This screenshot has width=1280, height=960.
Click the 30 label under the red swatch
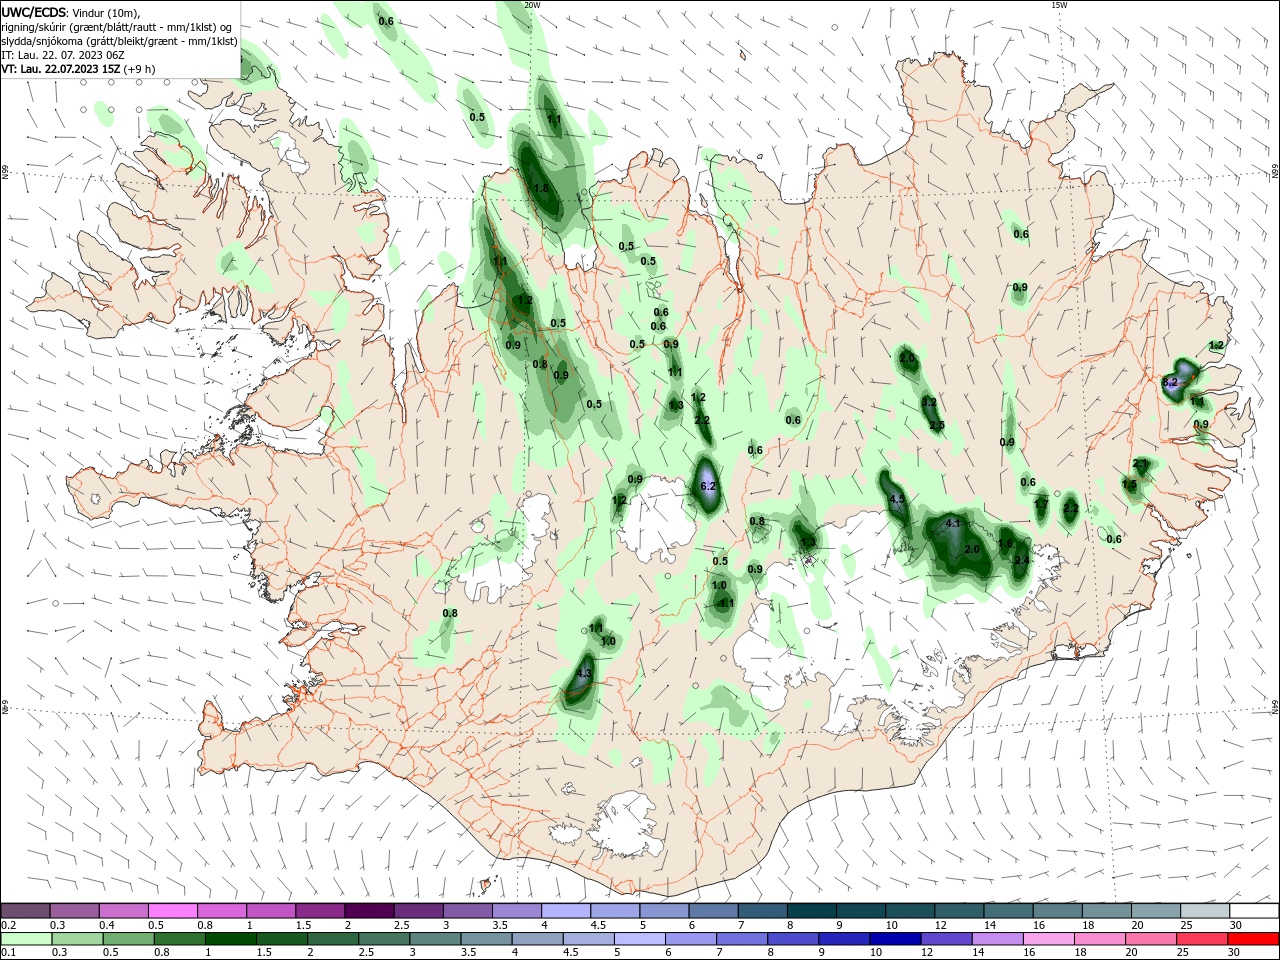click(x=1236, y=953)
